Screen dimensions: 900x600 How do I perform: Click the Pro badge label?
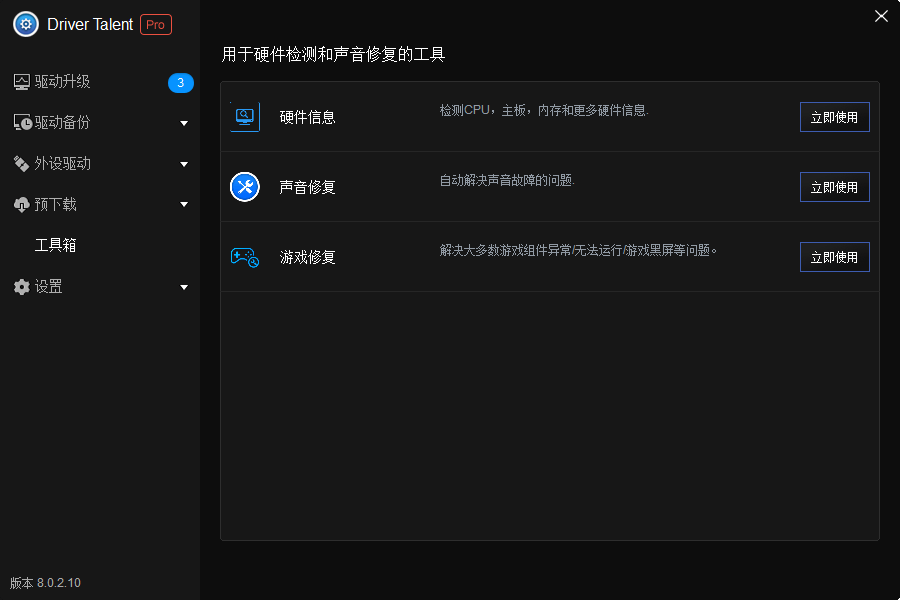coord(155,24)
